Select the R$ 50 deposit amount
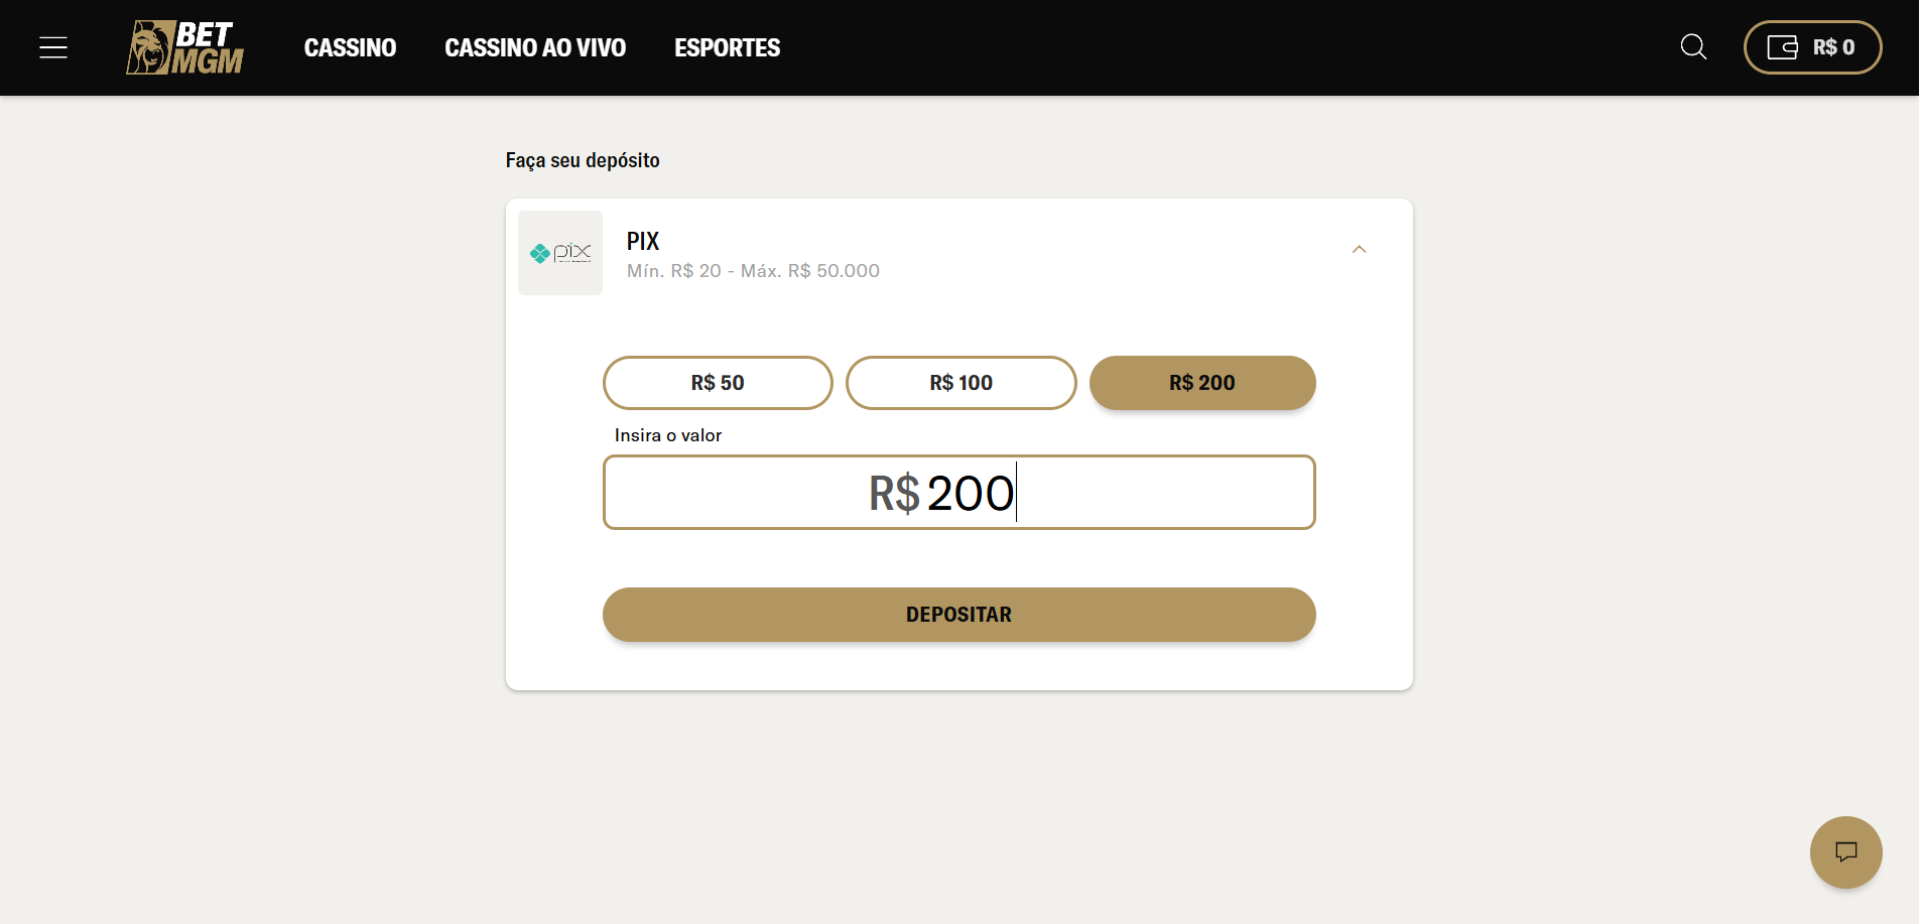 717,382
